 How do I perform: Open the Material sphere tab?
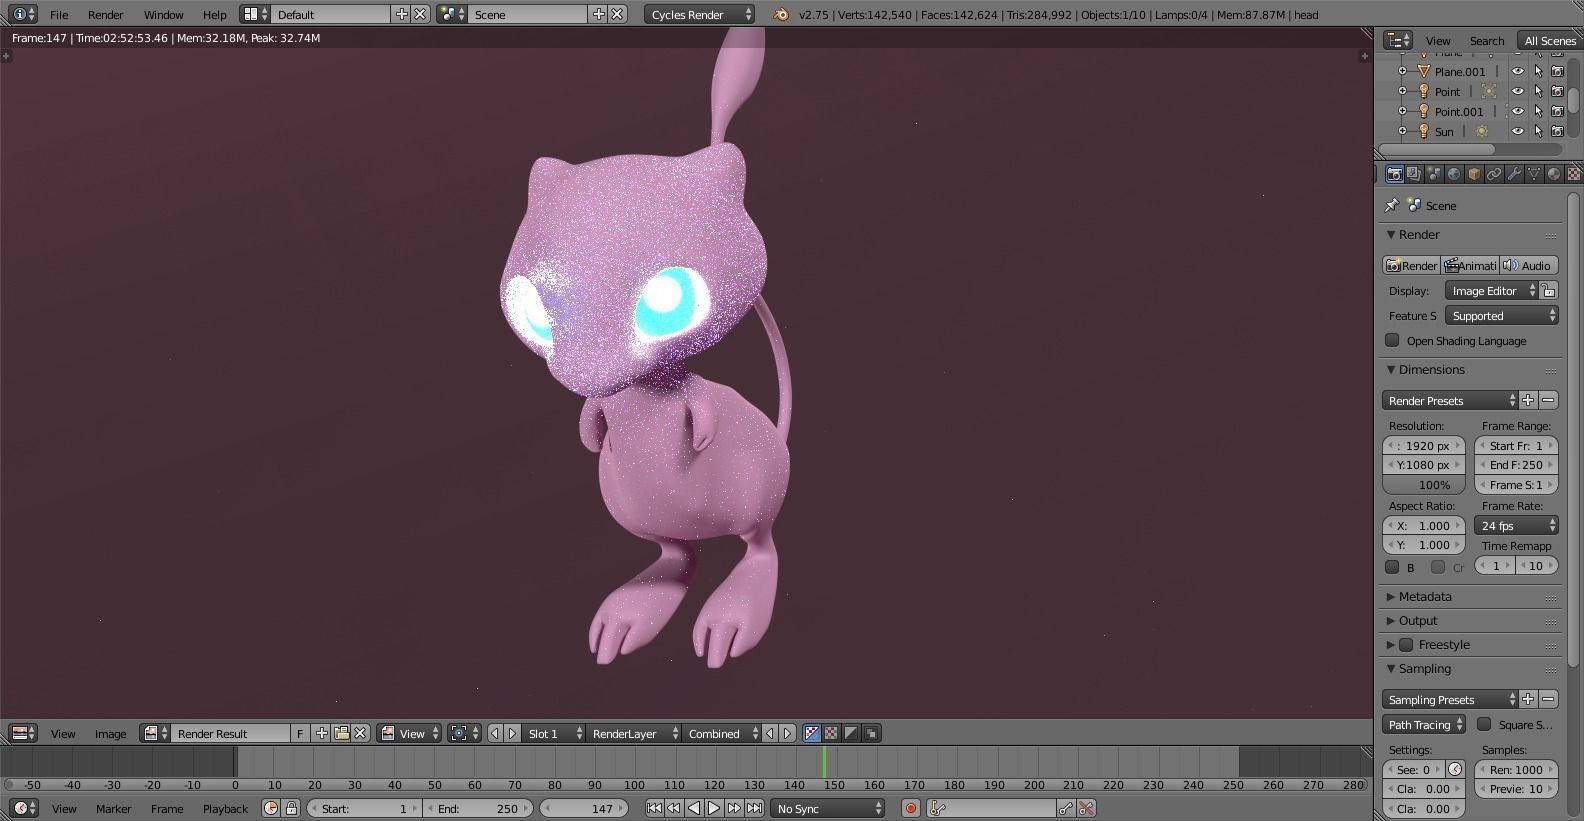click(1554, 174)
